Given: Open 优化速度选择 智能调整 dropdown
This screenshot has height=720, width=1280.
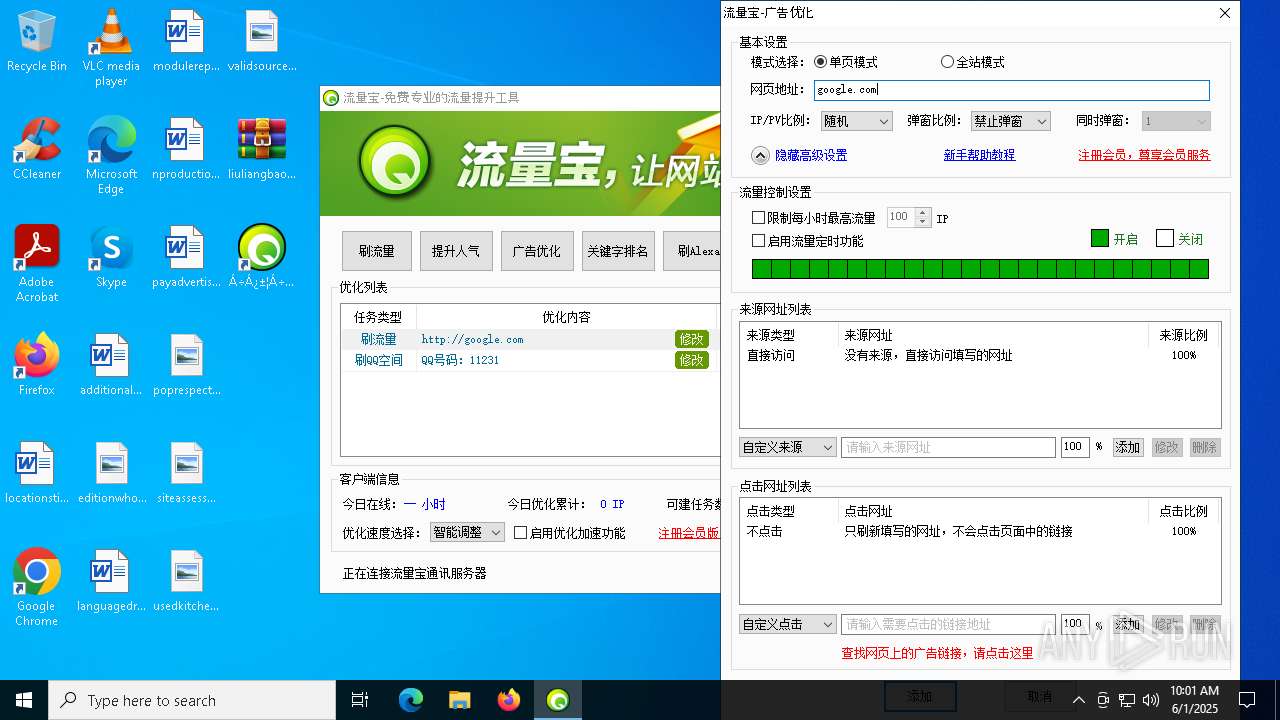Looking at the screenshot, I should click(467, 533).
